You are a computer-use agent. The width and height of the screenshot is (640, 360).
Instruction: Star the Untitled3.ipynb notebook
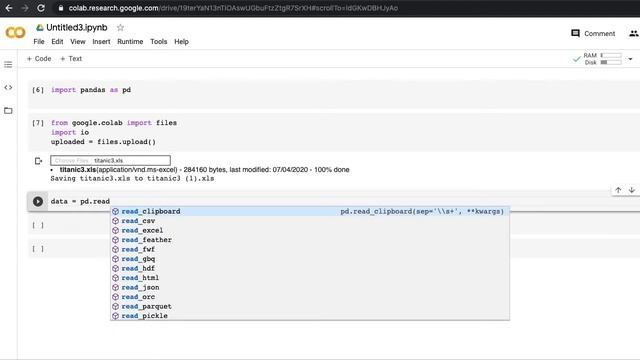coord(120,28)
